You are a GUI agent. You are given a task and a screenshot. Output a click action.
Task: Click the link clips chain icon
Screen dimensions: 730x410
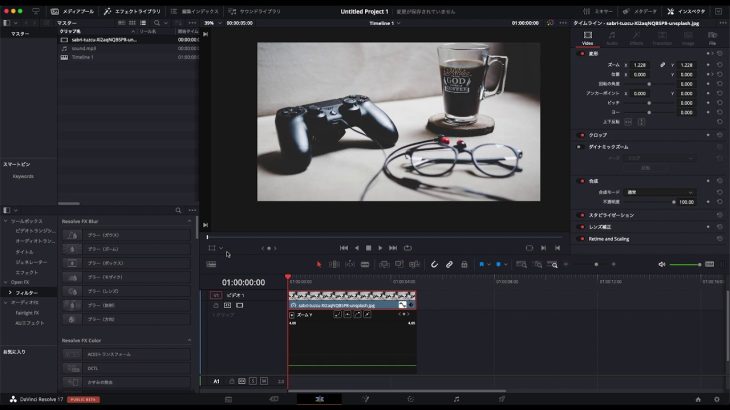(449, 264)
